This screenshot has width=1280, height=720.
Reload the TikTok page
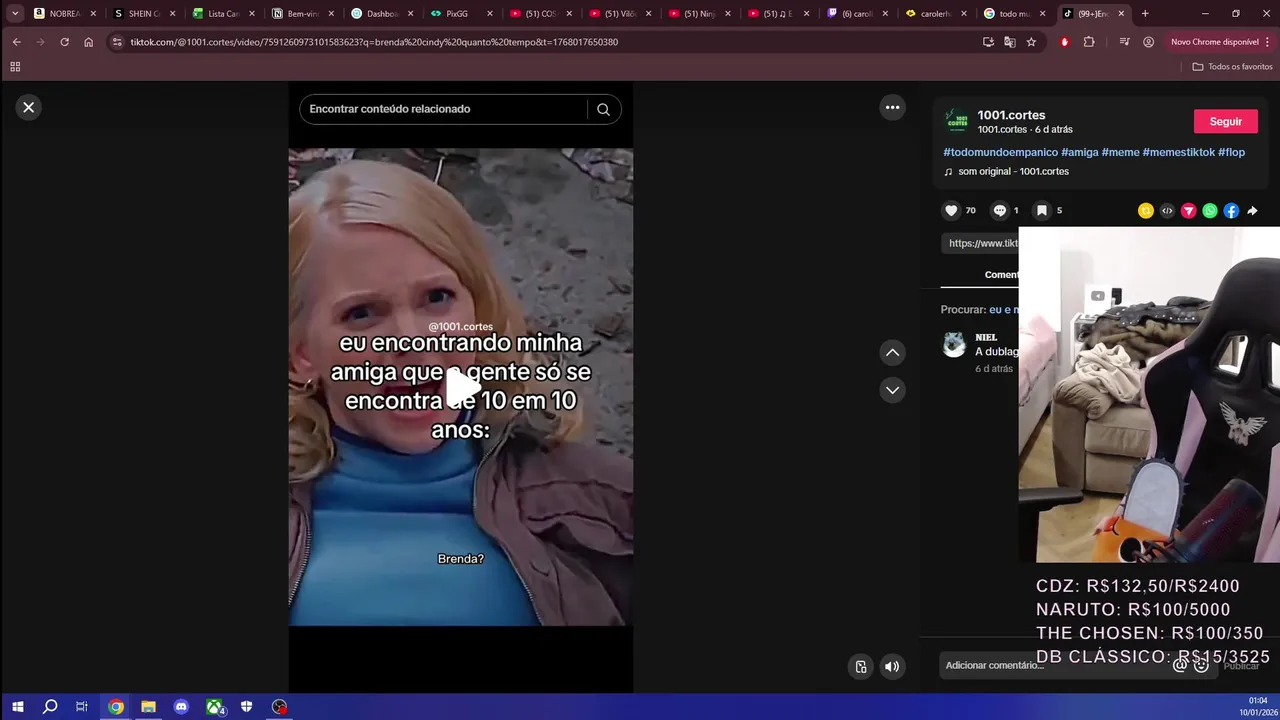tap(64, 42)
